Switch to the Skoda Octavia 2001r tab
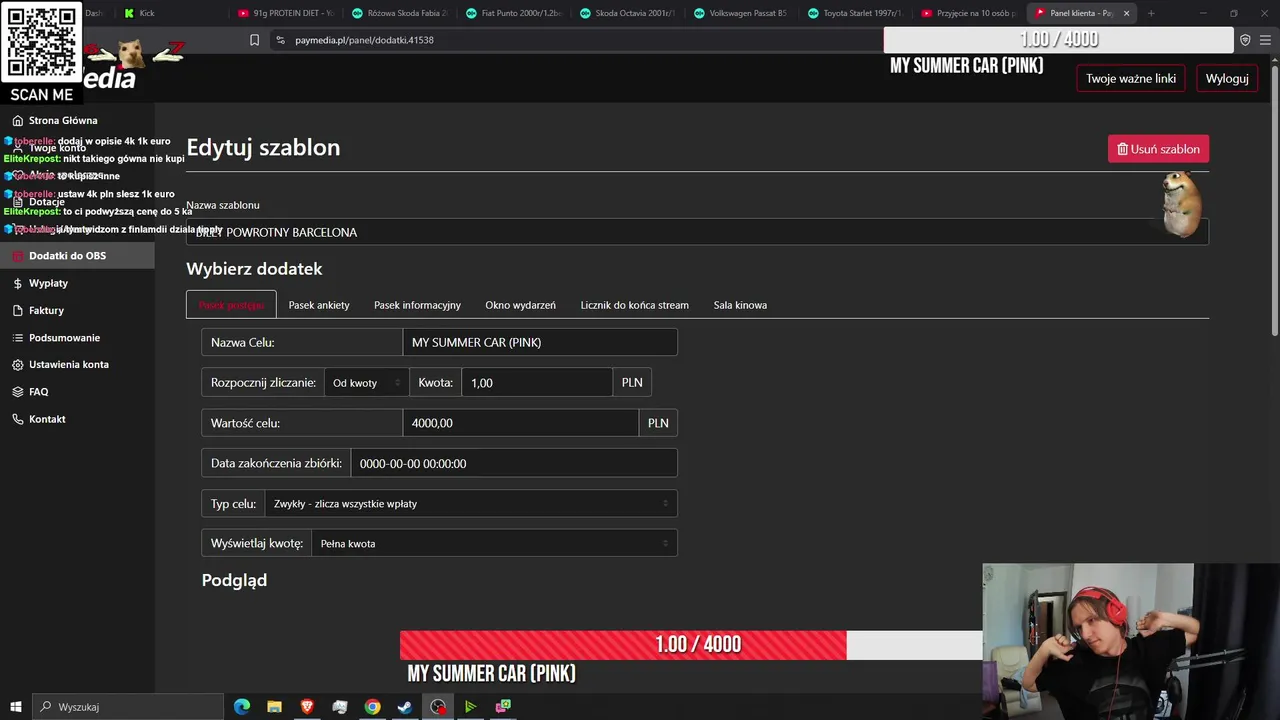The image size is (1280, 720). coord(628,13)
